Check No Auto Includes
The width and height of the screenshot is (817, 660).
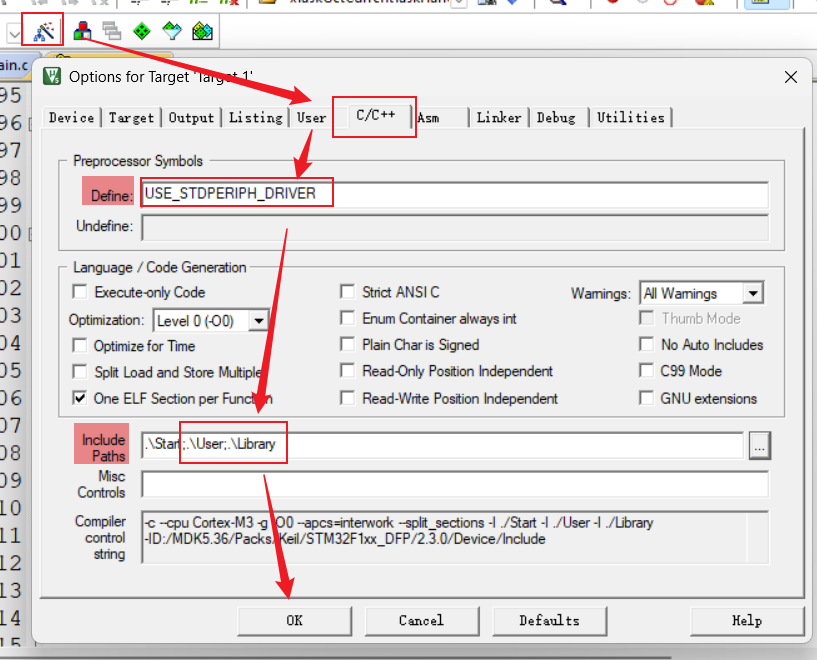point(647,344)
